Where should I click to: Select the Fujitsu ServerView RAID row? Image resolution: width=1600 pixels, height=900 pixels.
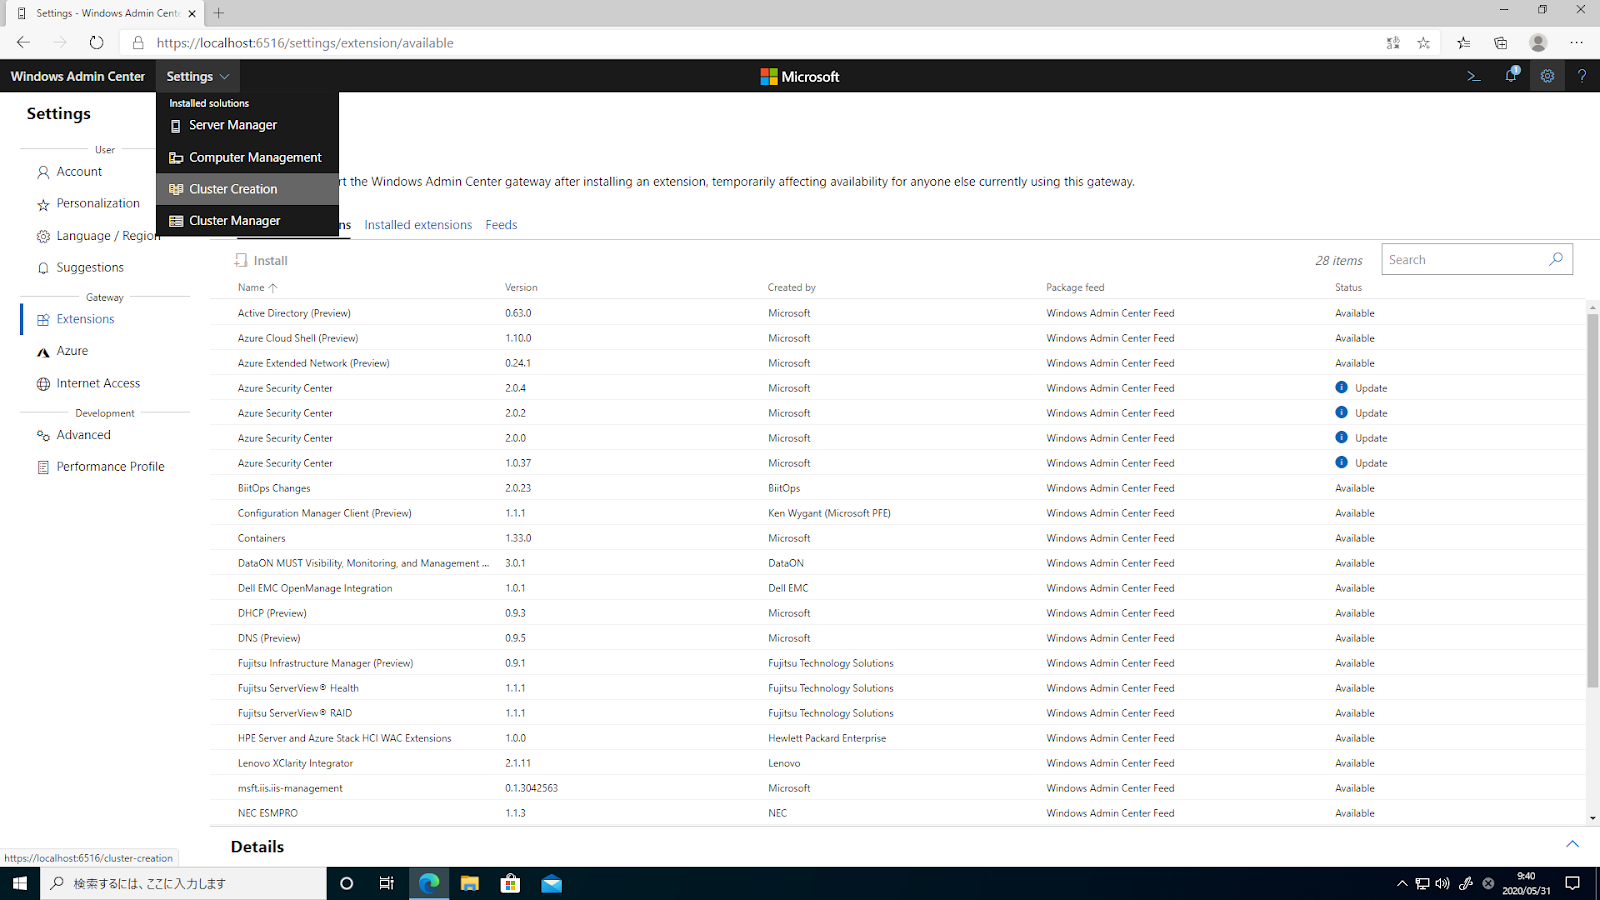point(898,713)
